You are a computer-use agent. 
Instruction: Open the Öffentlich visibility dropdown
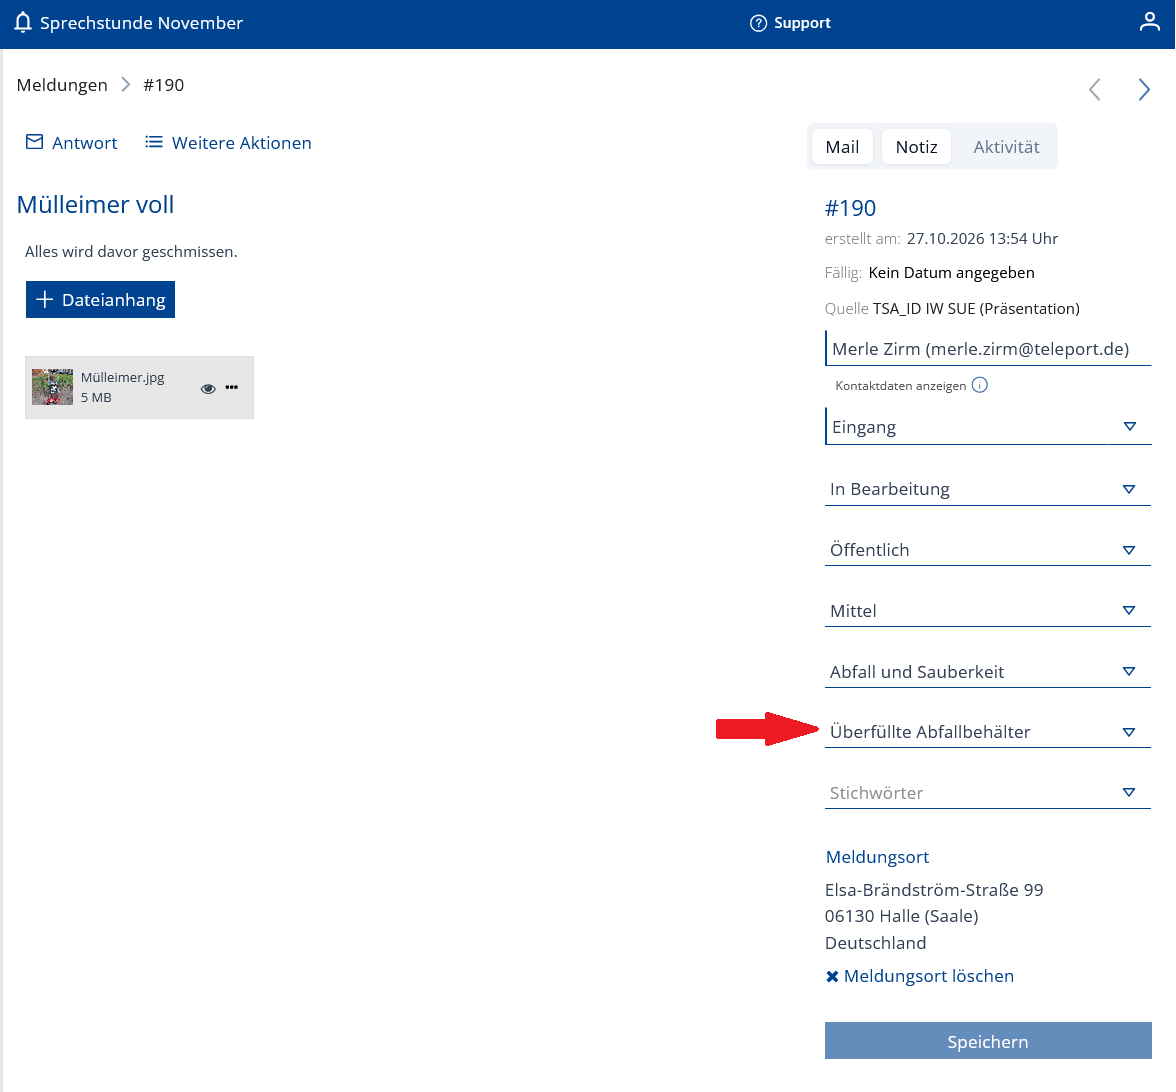click(x=988, y=550)
